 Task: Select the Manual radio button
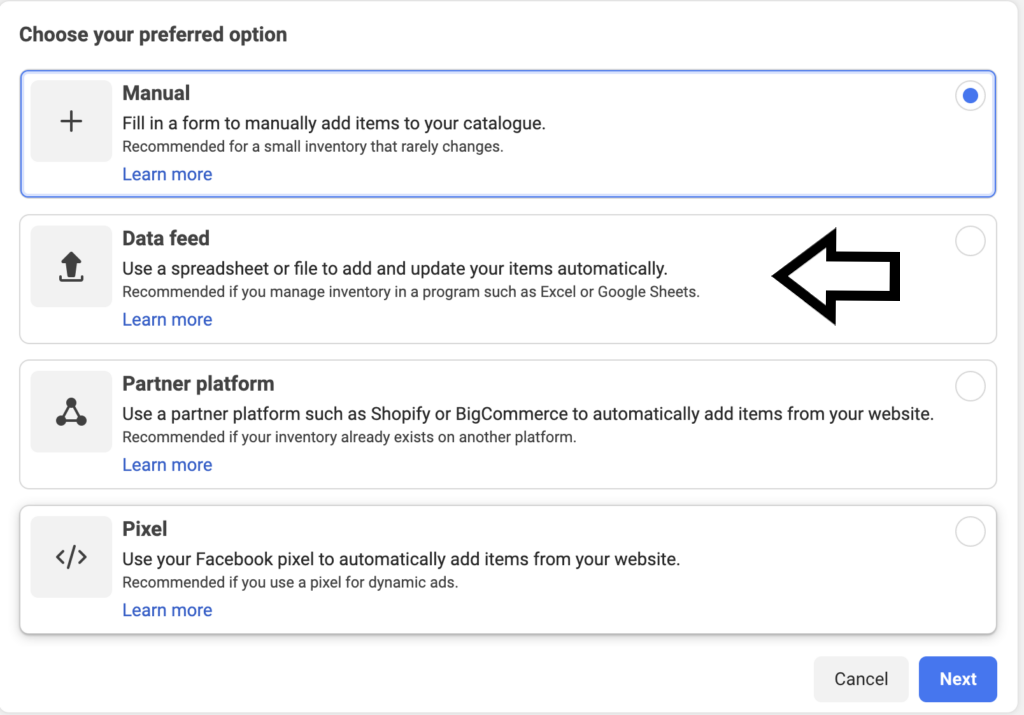point(969,95)
